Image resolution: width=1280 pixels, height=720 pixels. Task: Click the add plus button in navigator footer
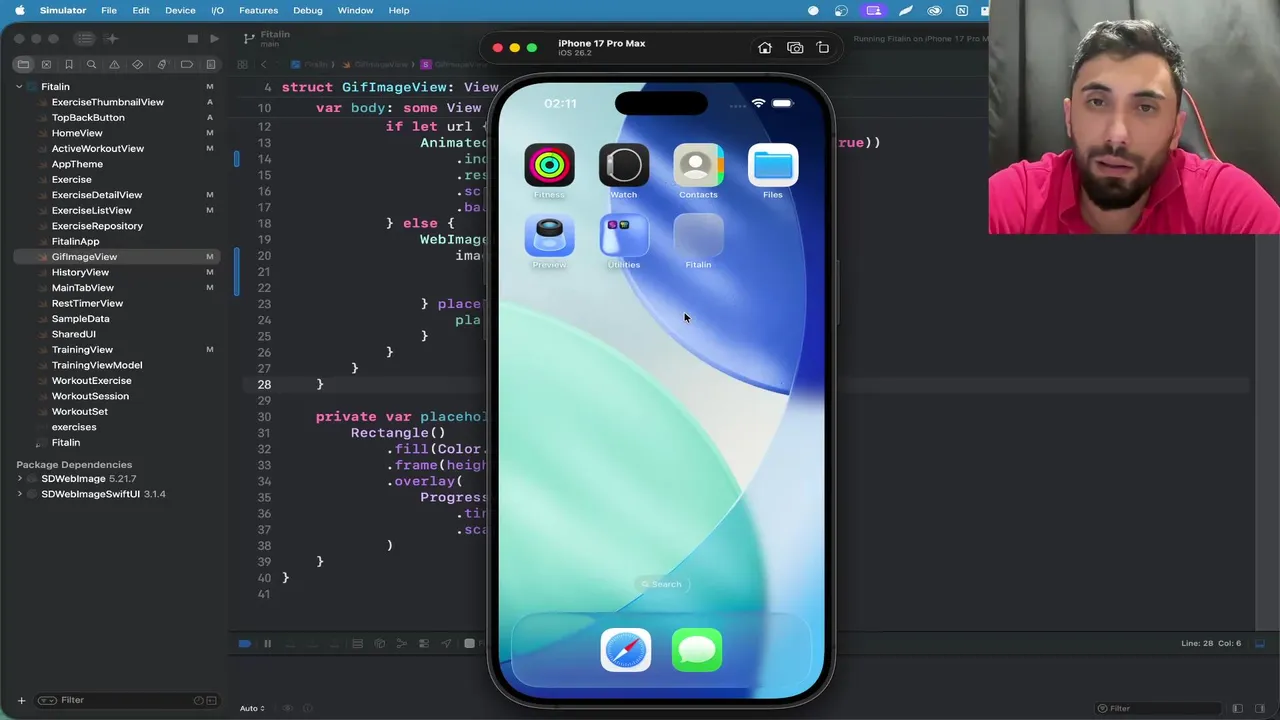pyautogui.click(x=21, y=700)
